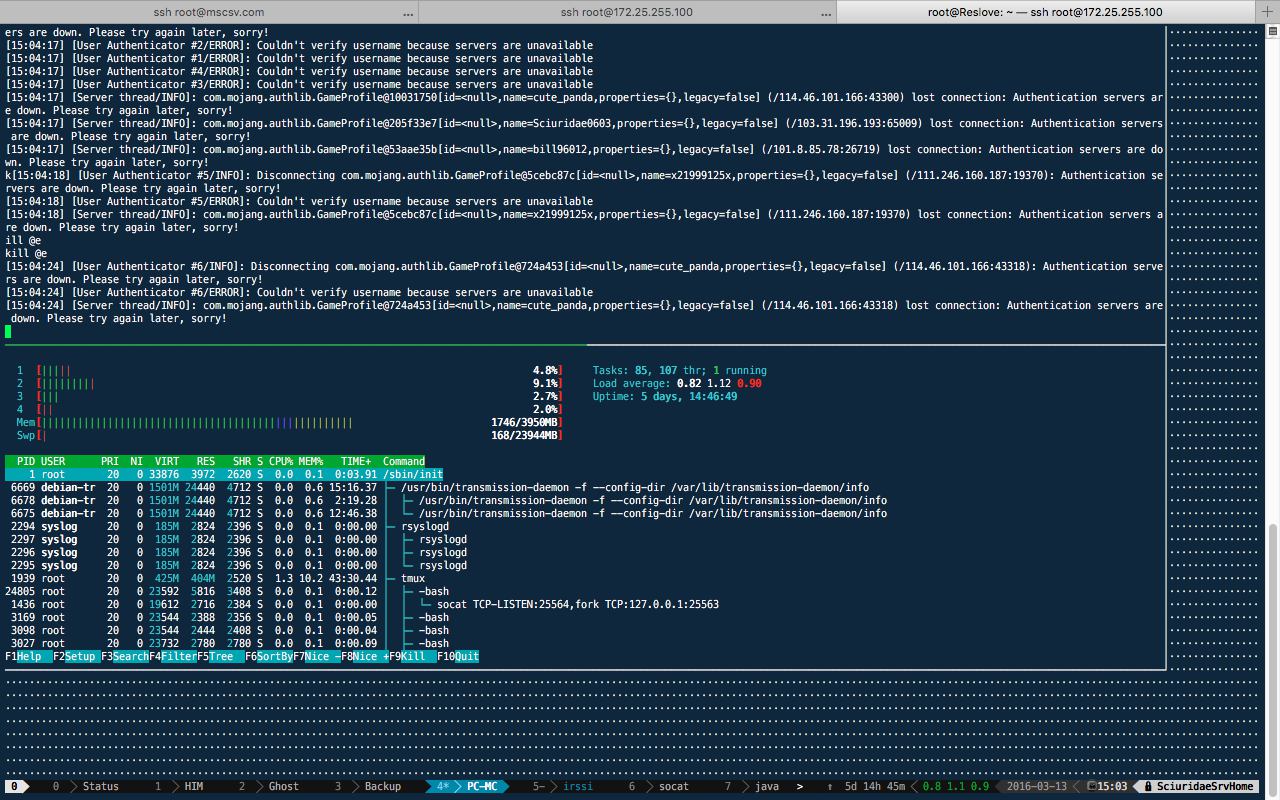Click F9 Kill in htop footer
This screenshot has width=1280, height=800.
coord(413,657)
